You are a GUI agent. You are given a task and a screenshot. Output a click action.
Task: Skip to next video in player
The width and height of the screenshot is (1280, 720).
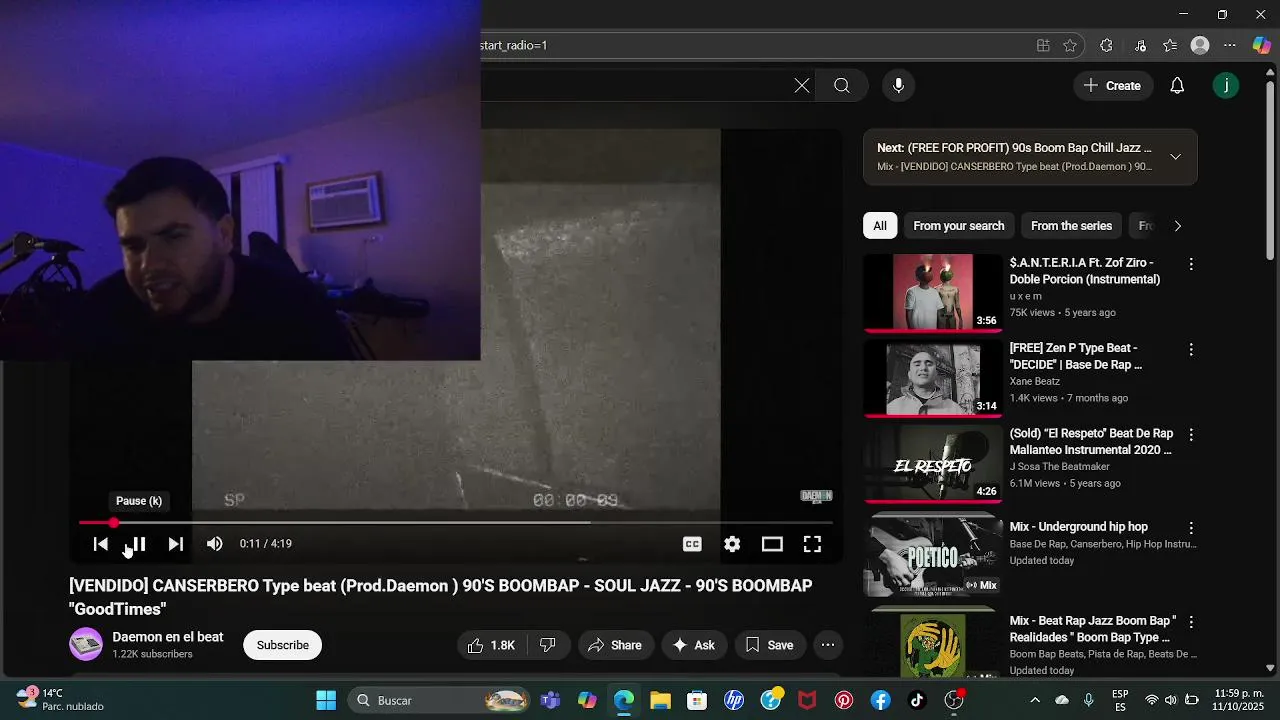click(176, 544)
